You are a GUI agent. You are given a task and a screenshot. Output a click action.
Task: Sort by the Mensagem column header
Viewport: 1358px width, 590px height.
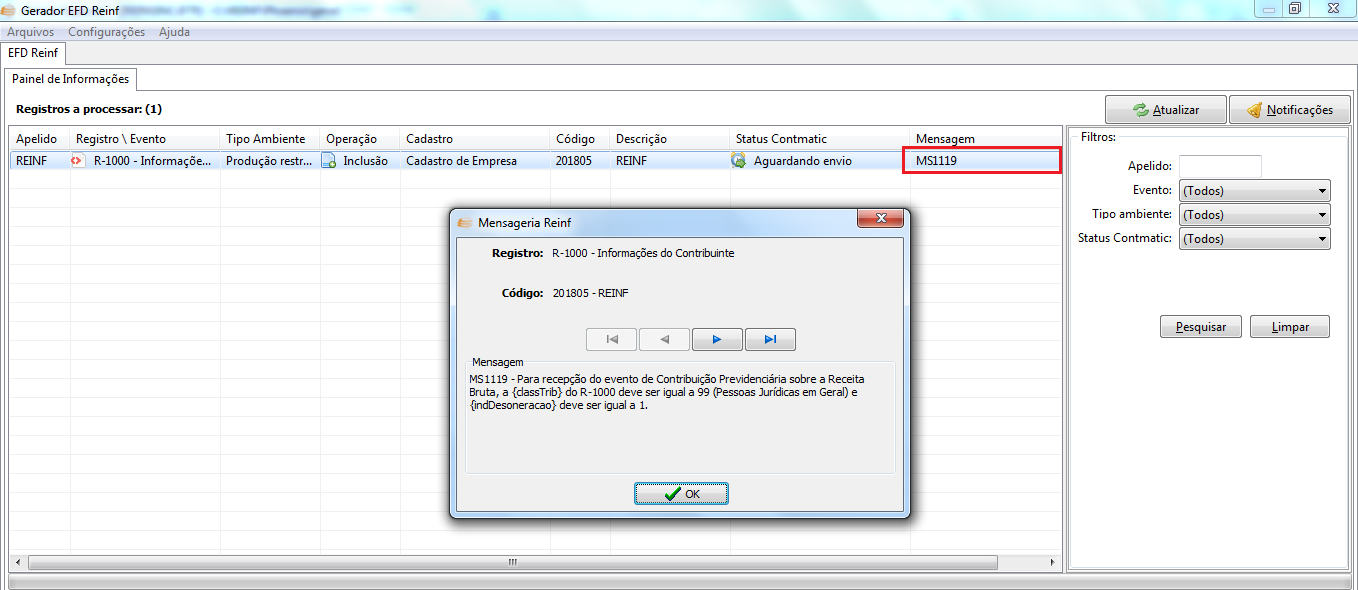(x=985, y=139)
